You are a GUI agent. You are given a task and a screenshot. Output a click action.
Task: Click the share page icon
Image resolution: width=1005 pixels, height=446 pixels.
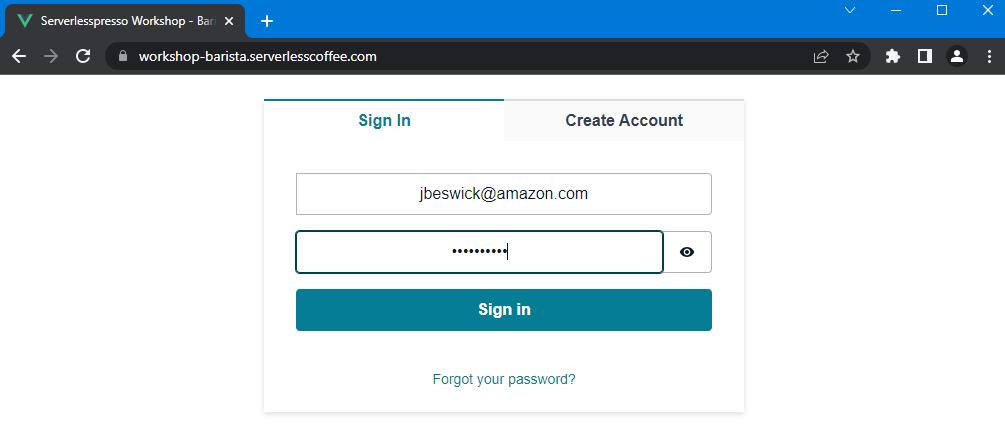point(821,56)
